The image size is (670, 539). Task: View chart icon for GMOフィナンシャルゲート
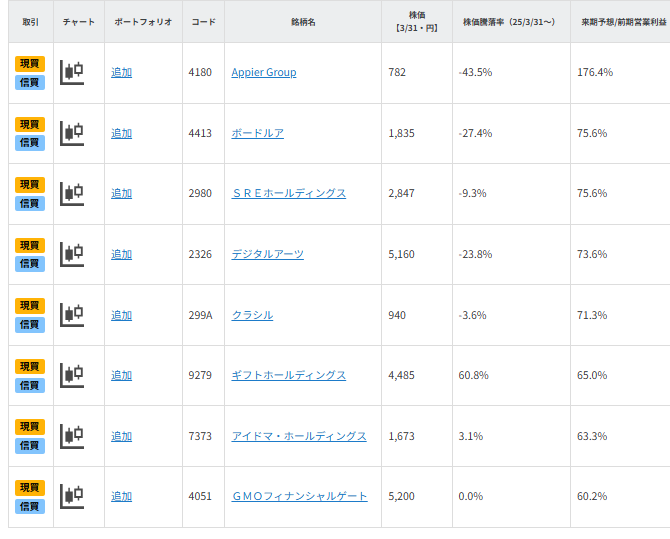point(72,496)
